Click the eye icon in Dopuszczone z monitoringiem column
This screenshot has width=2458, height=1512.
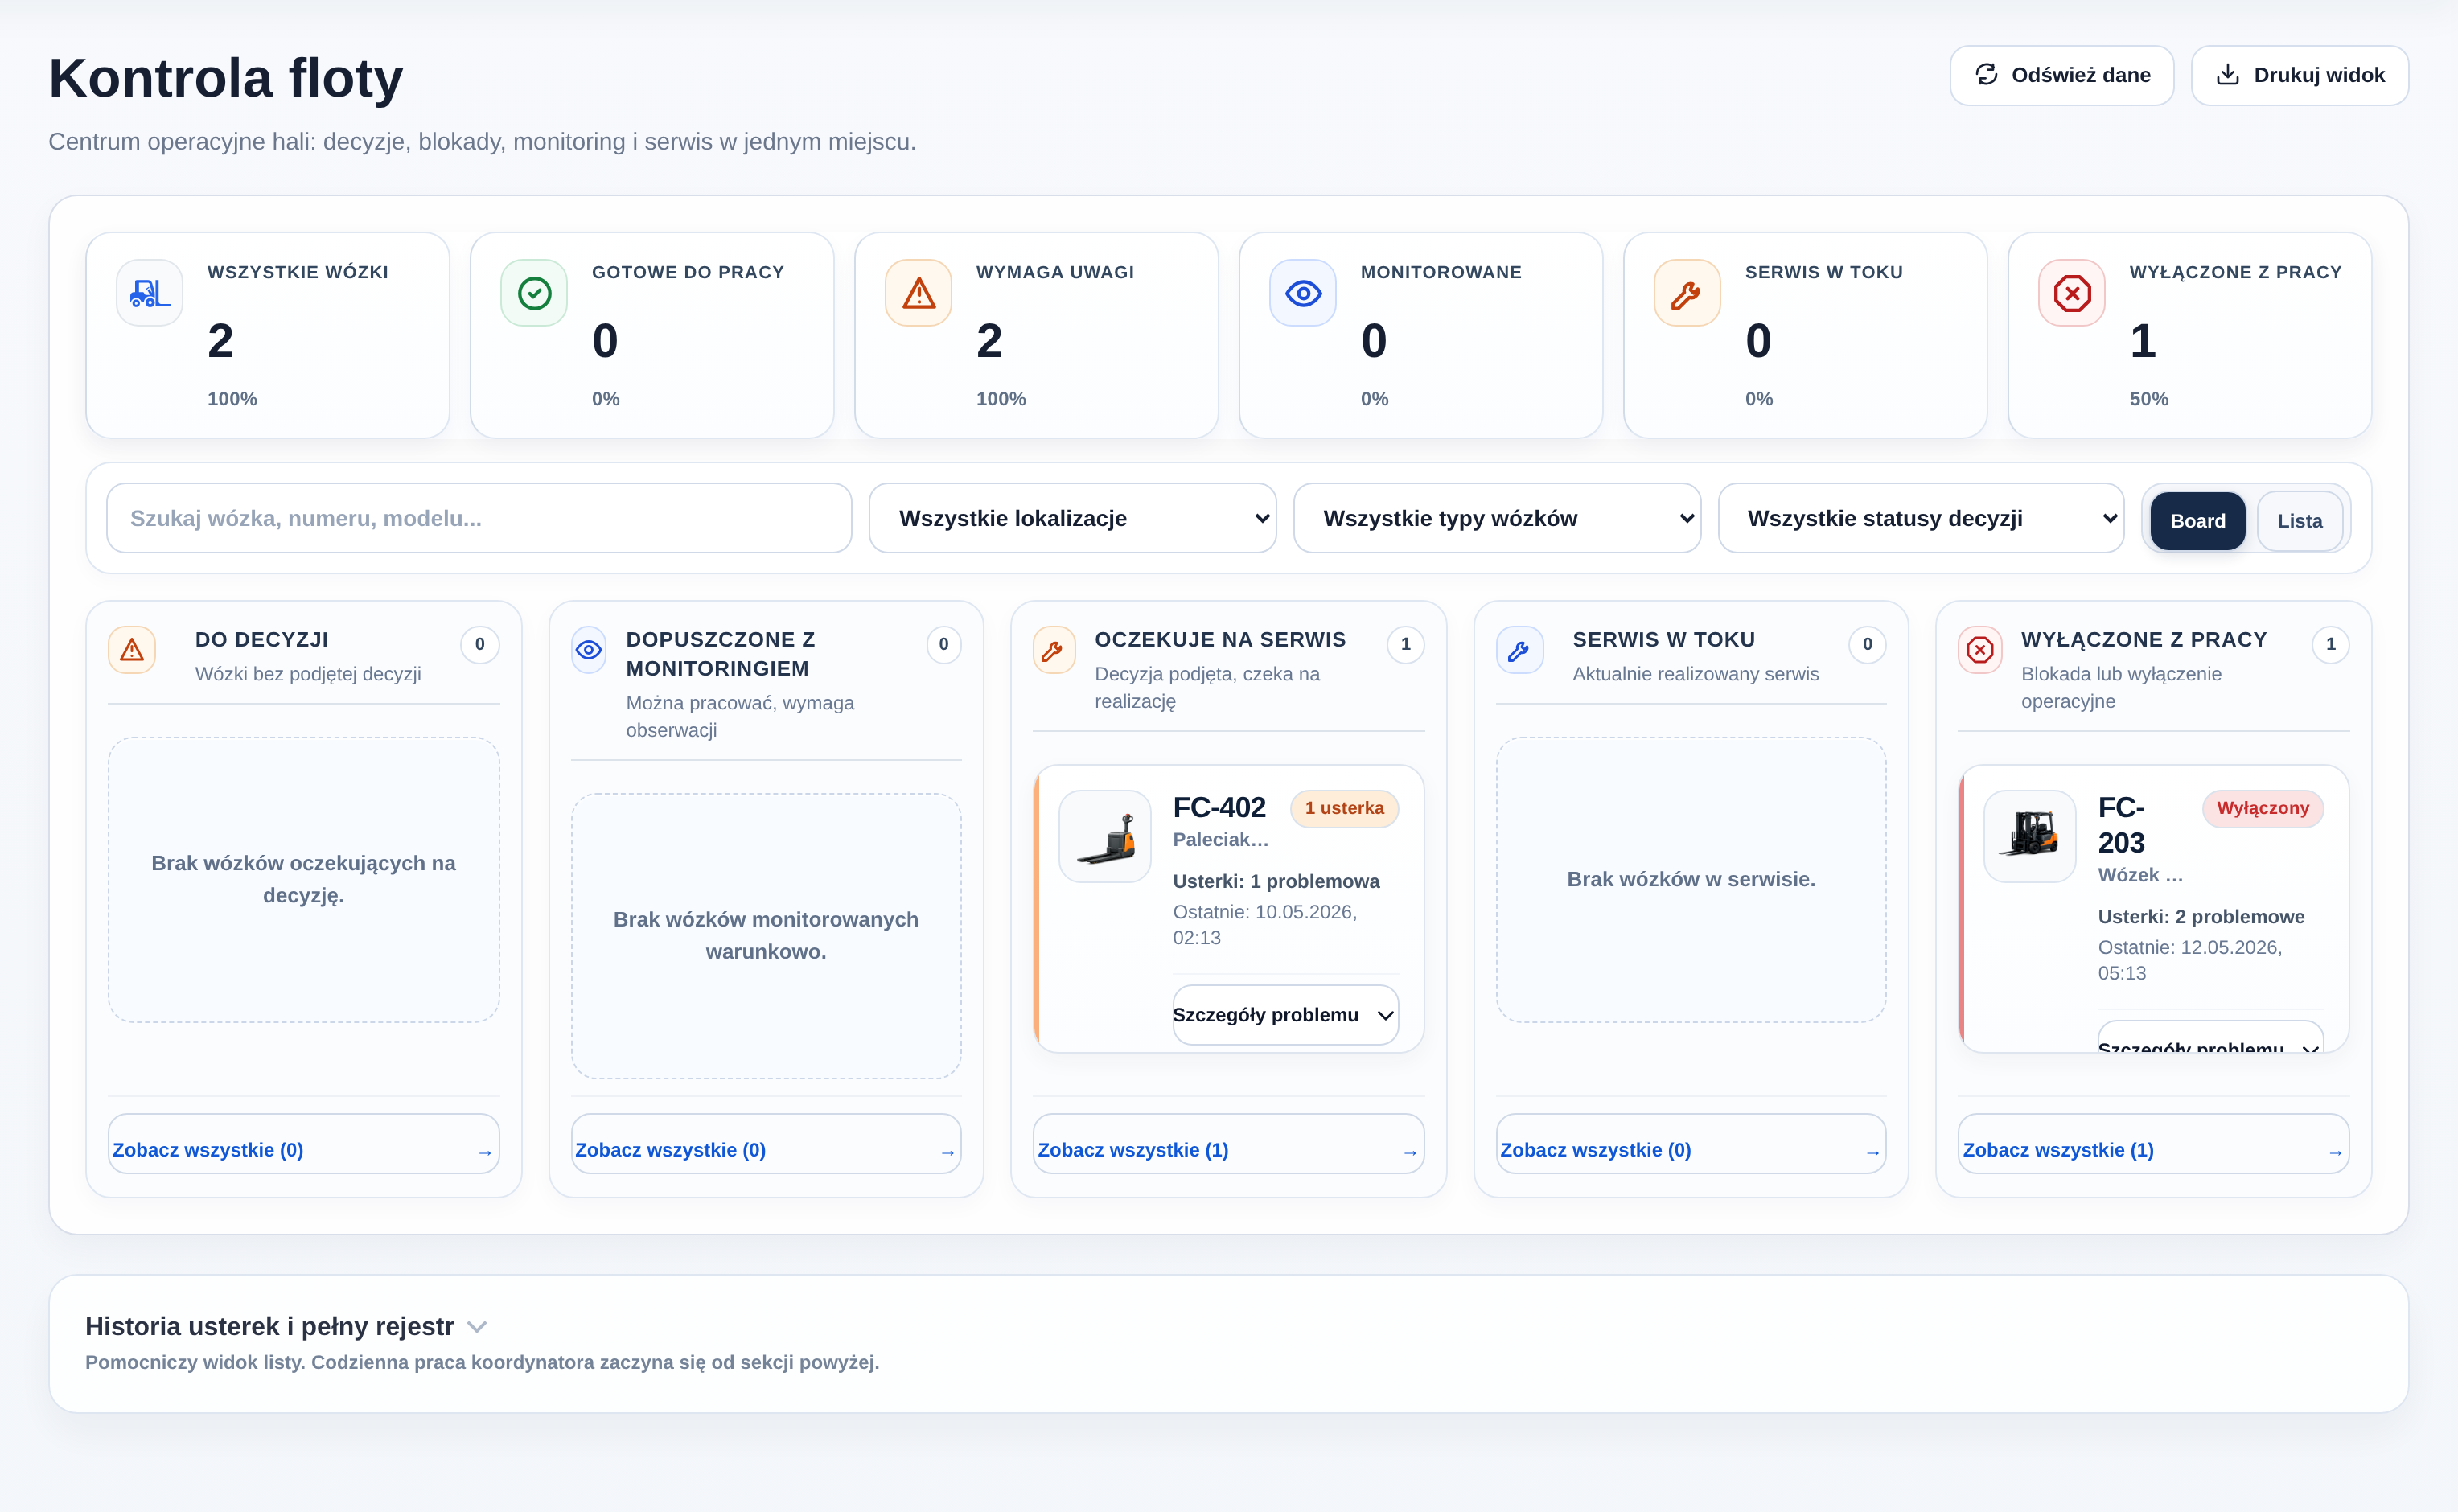click(589, 650)
